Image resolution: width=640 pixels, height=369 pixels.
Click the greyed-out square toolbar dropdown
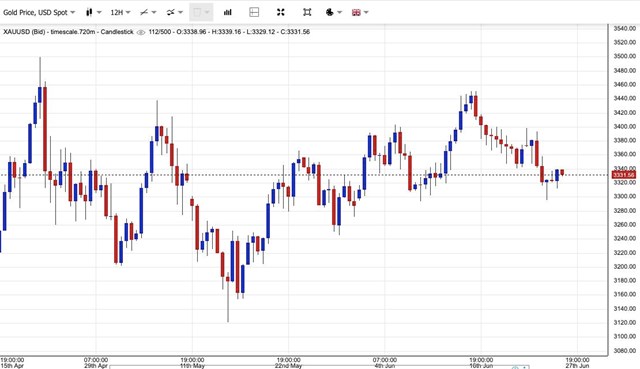[x=201, y=13]
